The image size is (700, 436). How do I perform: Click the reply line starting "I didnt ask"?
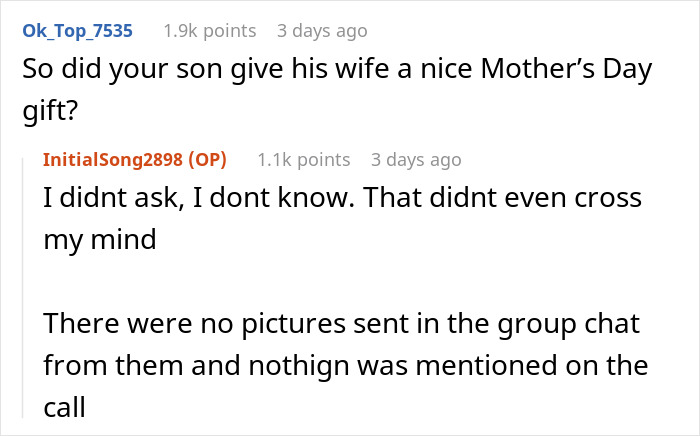tap(340, 198)
